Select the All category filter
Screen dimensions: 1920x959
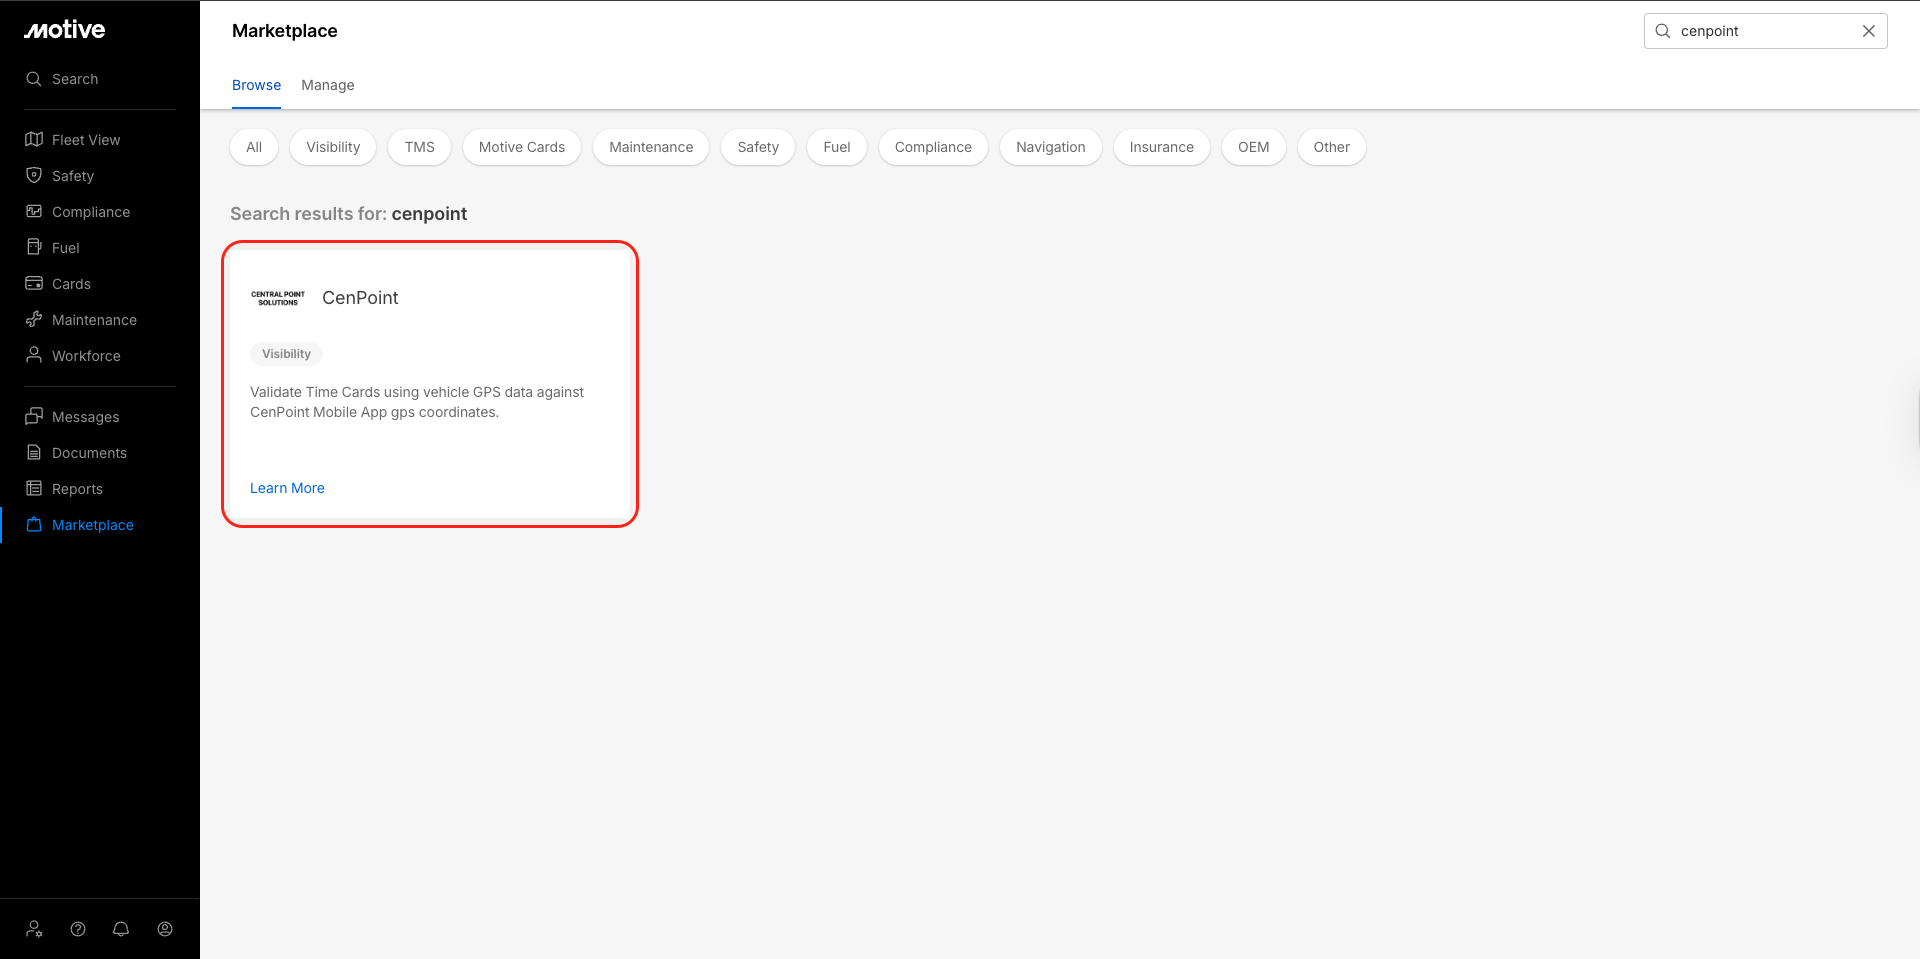[254, 147]
